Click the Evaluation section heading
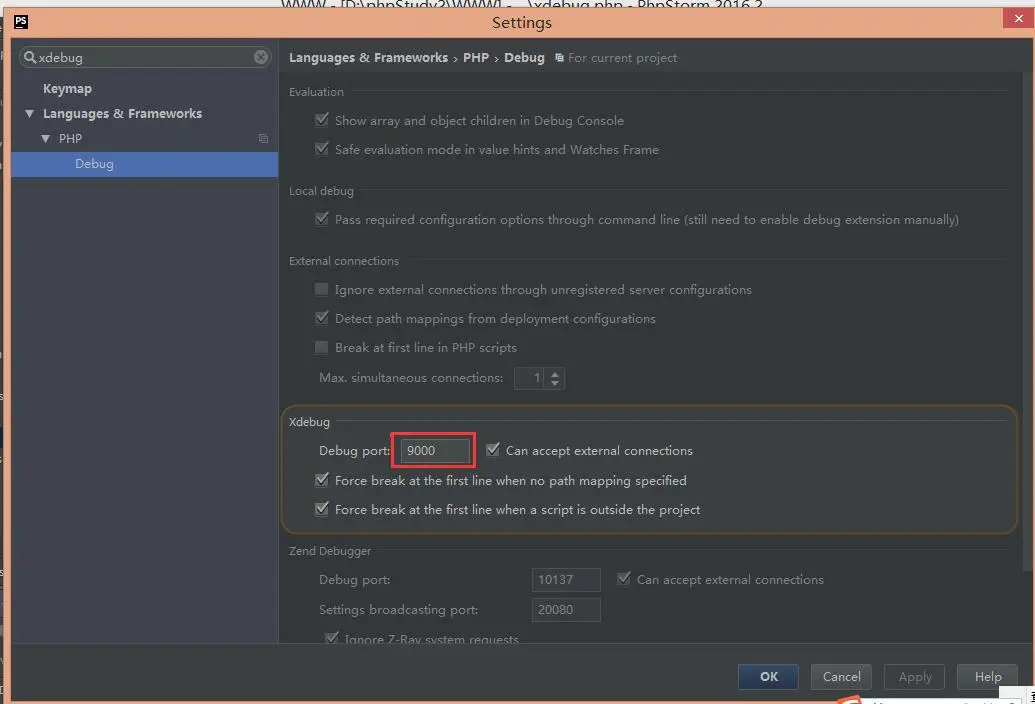The image size is (1035, 704). 316,92
